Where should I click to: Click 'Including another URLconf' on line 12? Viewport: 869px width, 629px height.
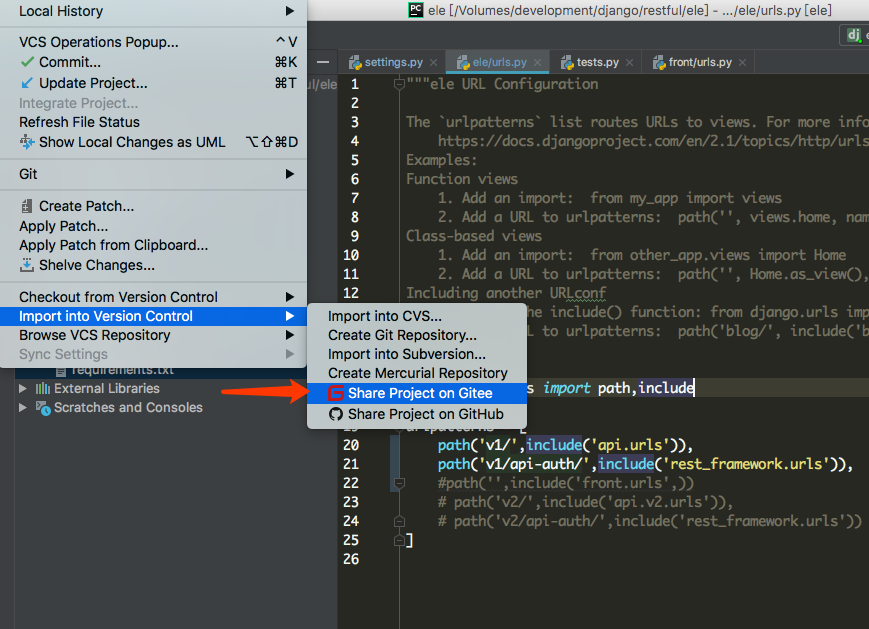pyautogui.click(x=506, y=293)
